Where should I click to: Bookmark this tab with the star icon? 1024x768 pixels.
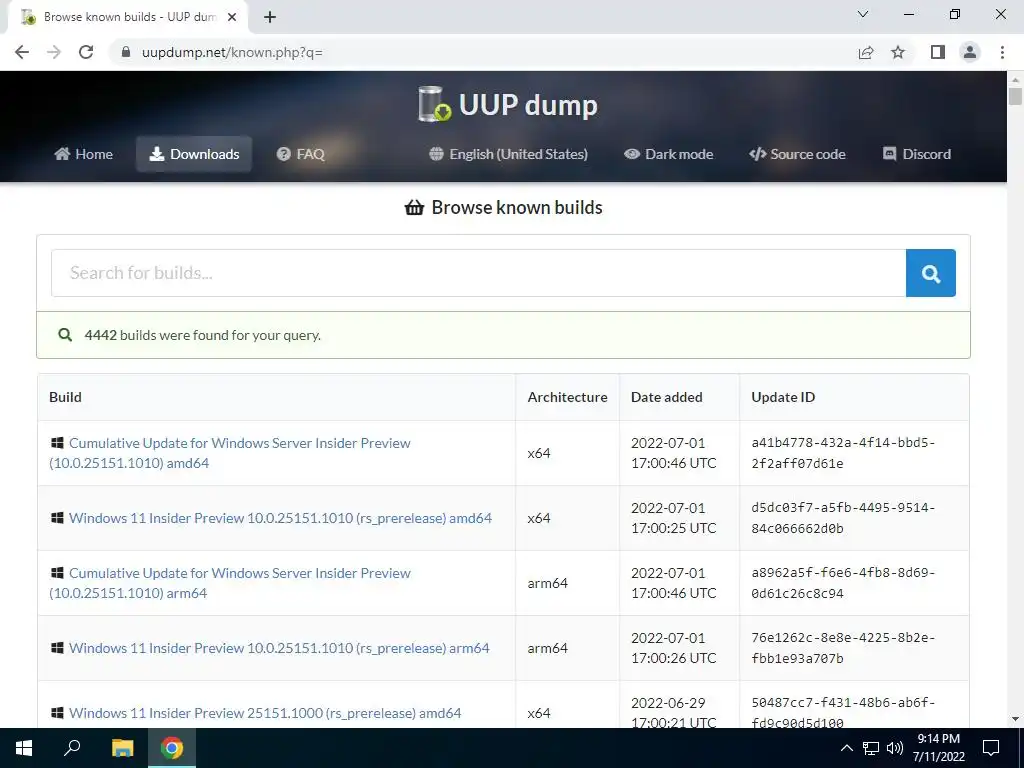tap(898, 52)
